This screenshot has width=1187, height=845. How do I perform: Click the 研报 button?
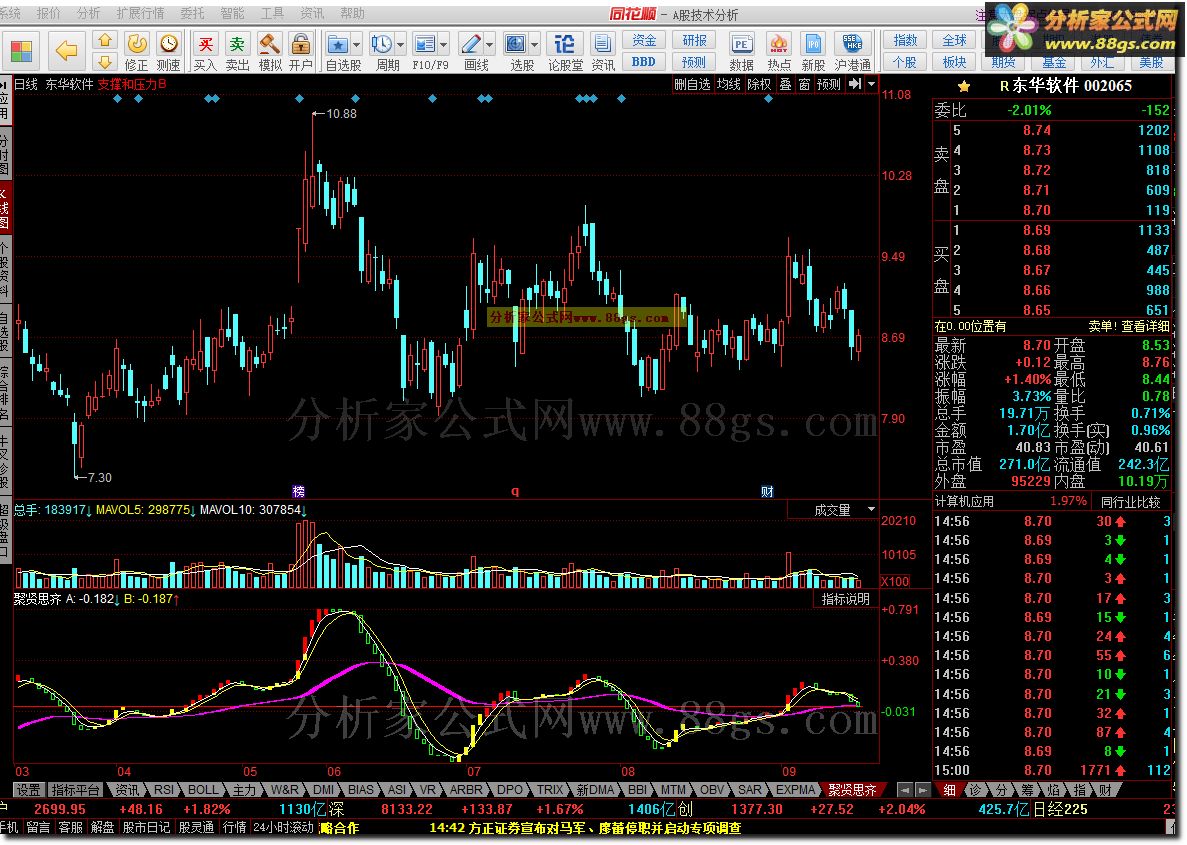pyautogui.click(x=694, y=41)
